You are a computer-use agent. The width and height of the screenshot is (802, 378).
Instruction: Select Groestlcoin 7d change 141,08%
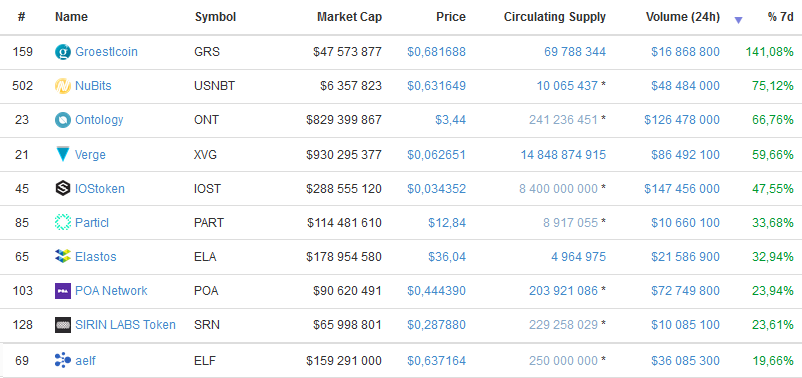pos(769,52)
